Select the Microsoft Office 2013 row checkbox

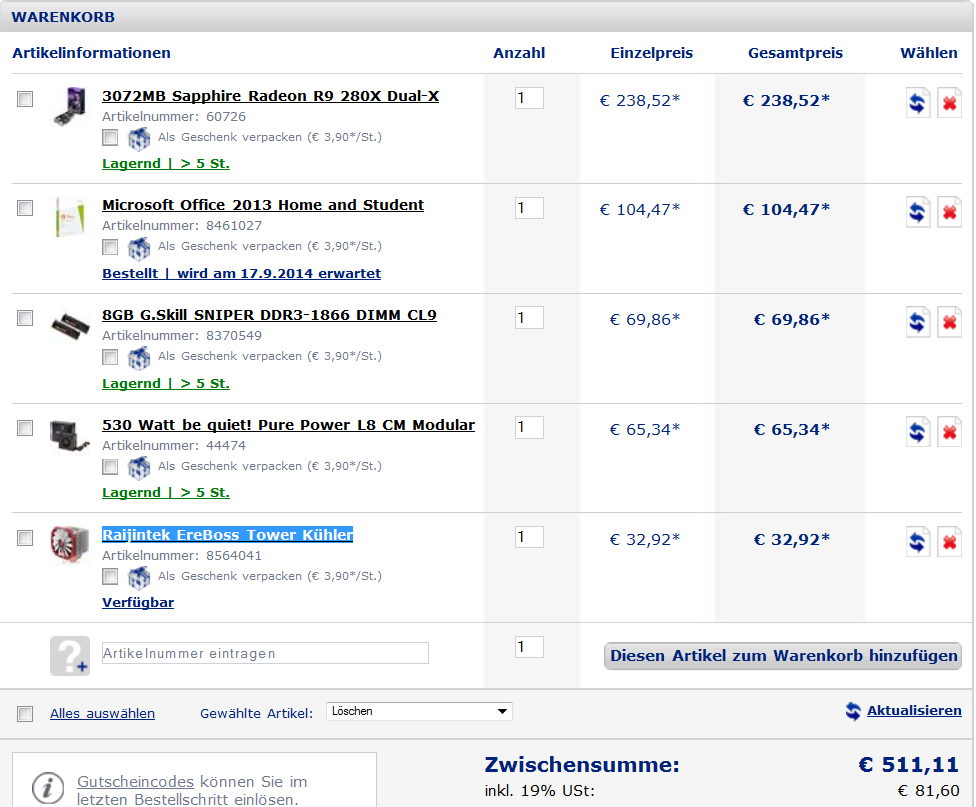25,208
